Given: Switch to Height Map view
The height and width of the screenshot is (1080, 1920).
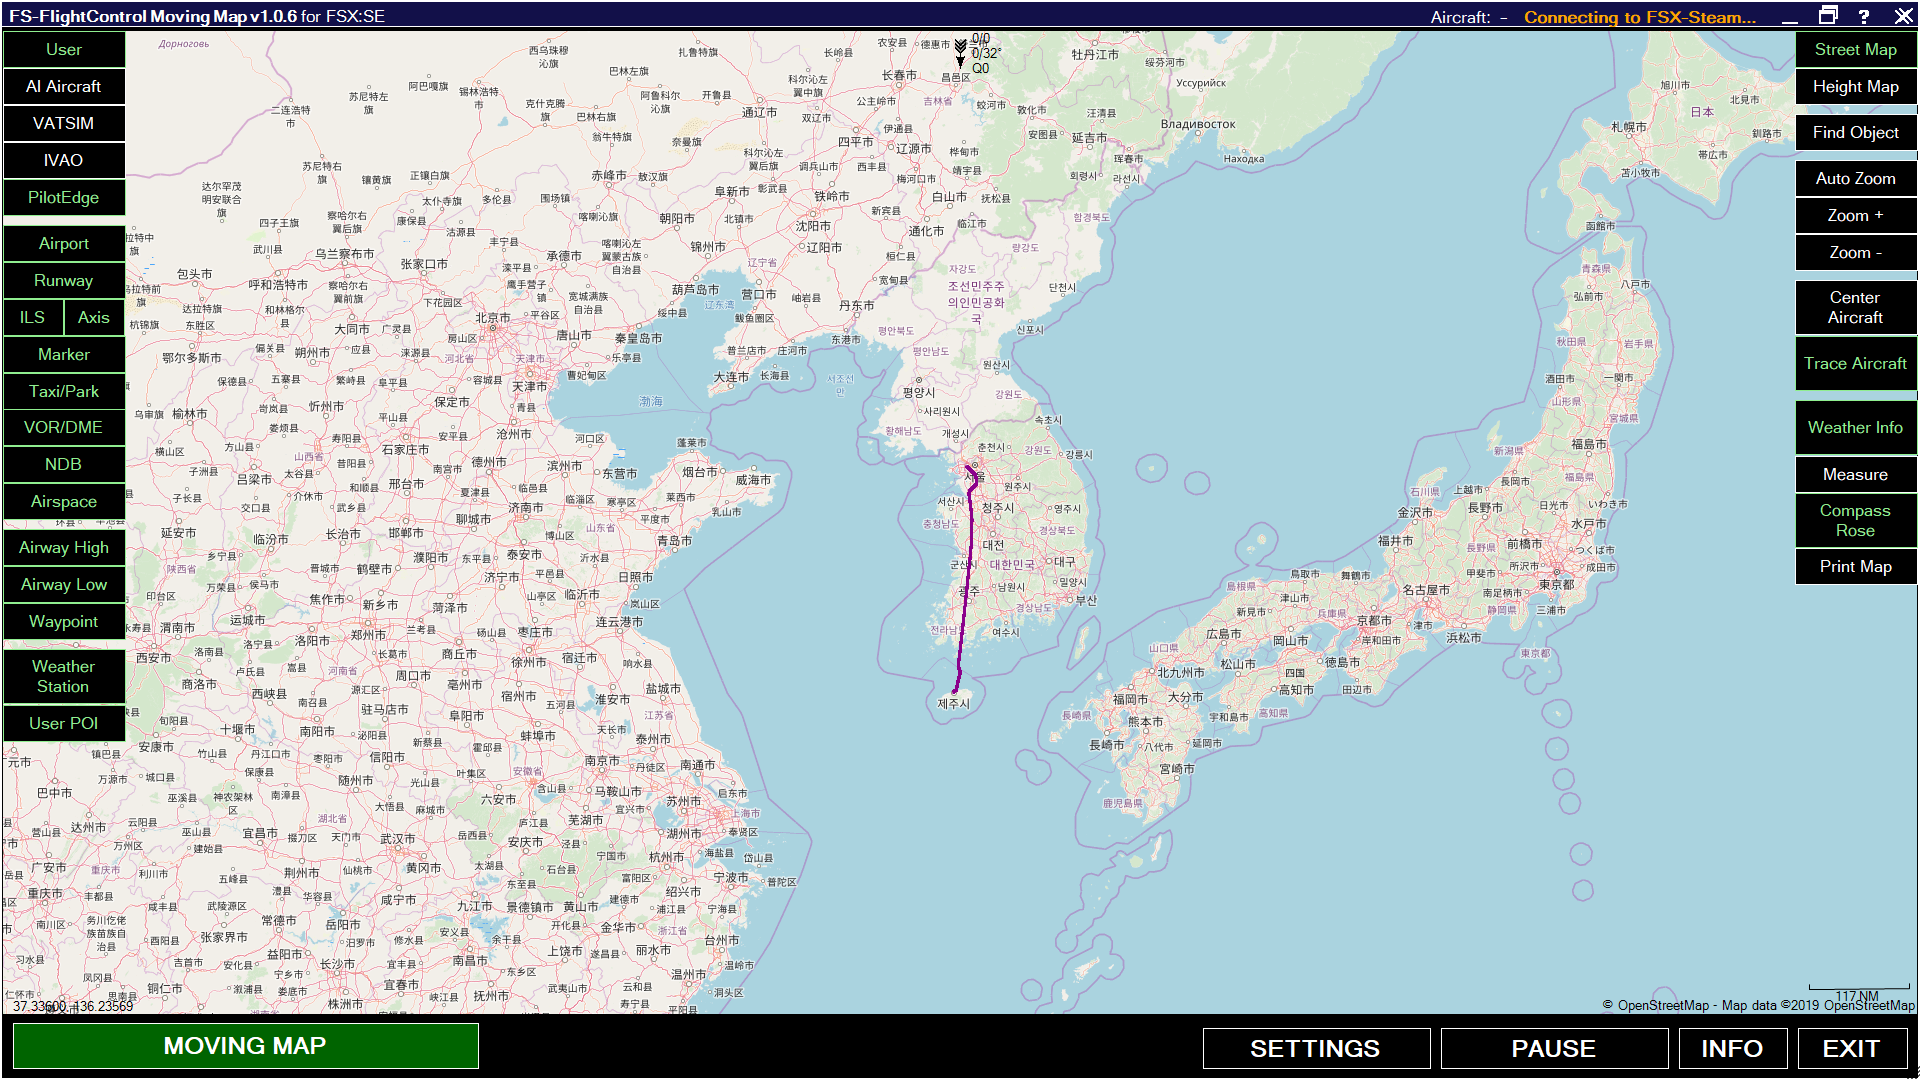Looking at the screenshot, I should coord(1855,86).
